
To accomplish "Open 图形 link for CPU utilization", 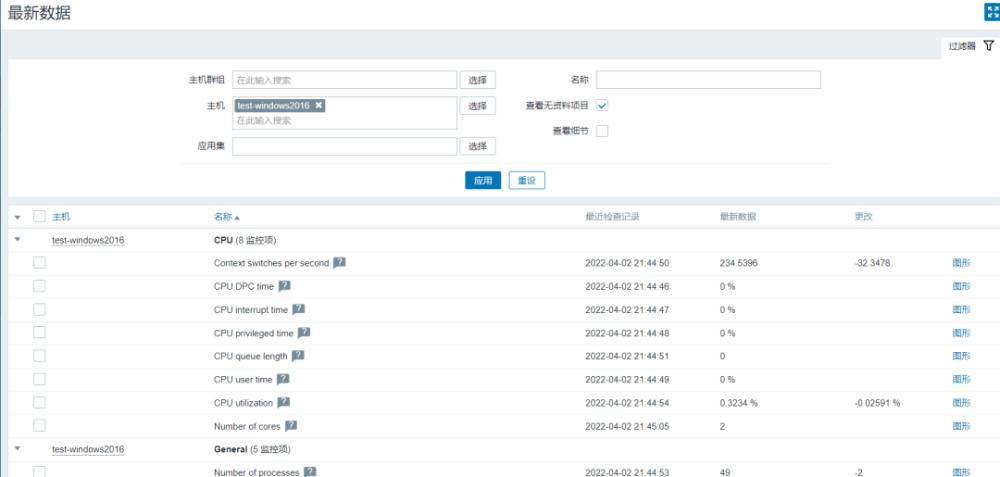I will tap(961, 402).
